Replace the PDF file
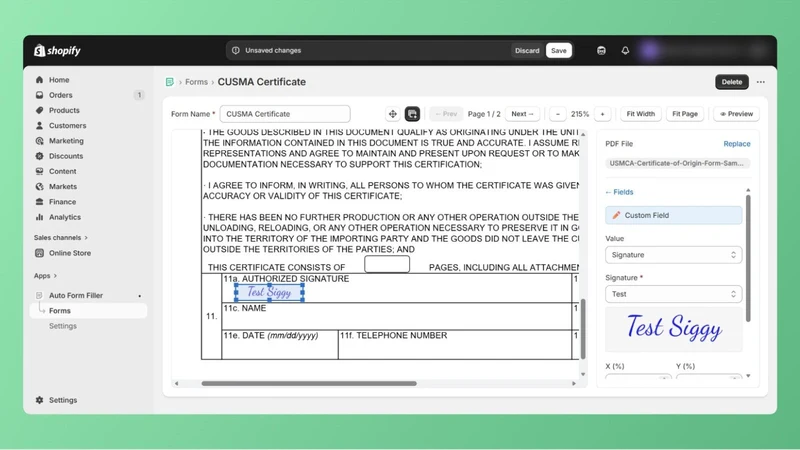 coord(737,144)
